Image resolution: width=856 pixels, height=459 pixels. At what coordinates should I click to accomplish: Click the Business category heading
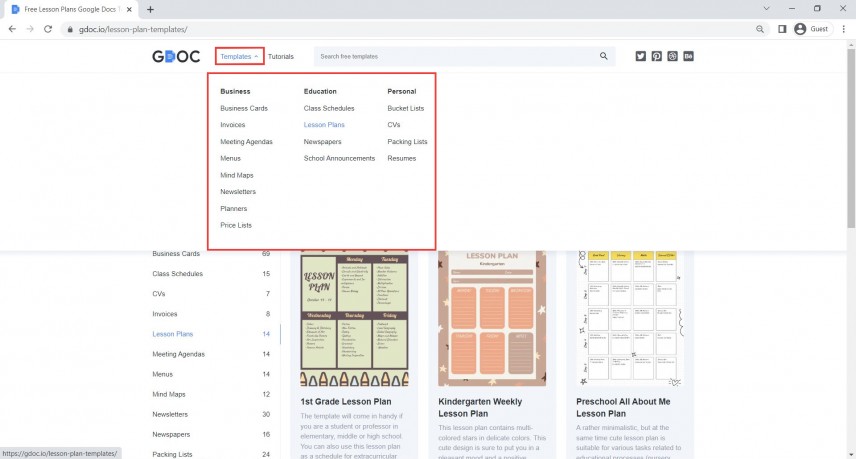[x=235, y=91]
